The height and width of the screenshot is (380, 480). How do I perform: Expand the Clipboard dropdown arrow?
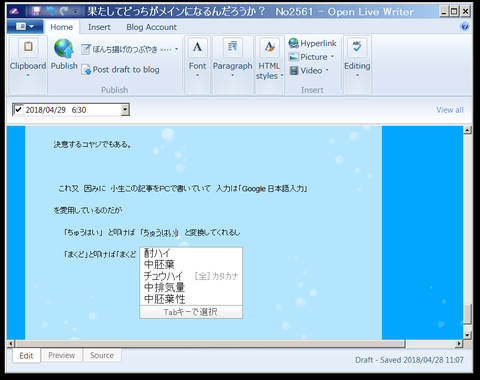pos(28,75)
